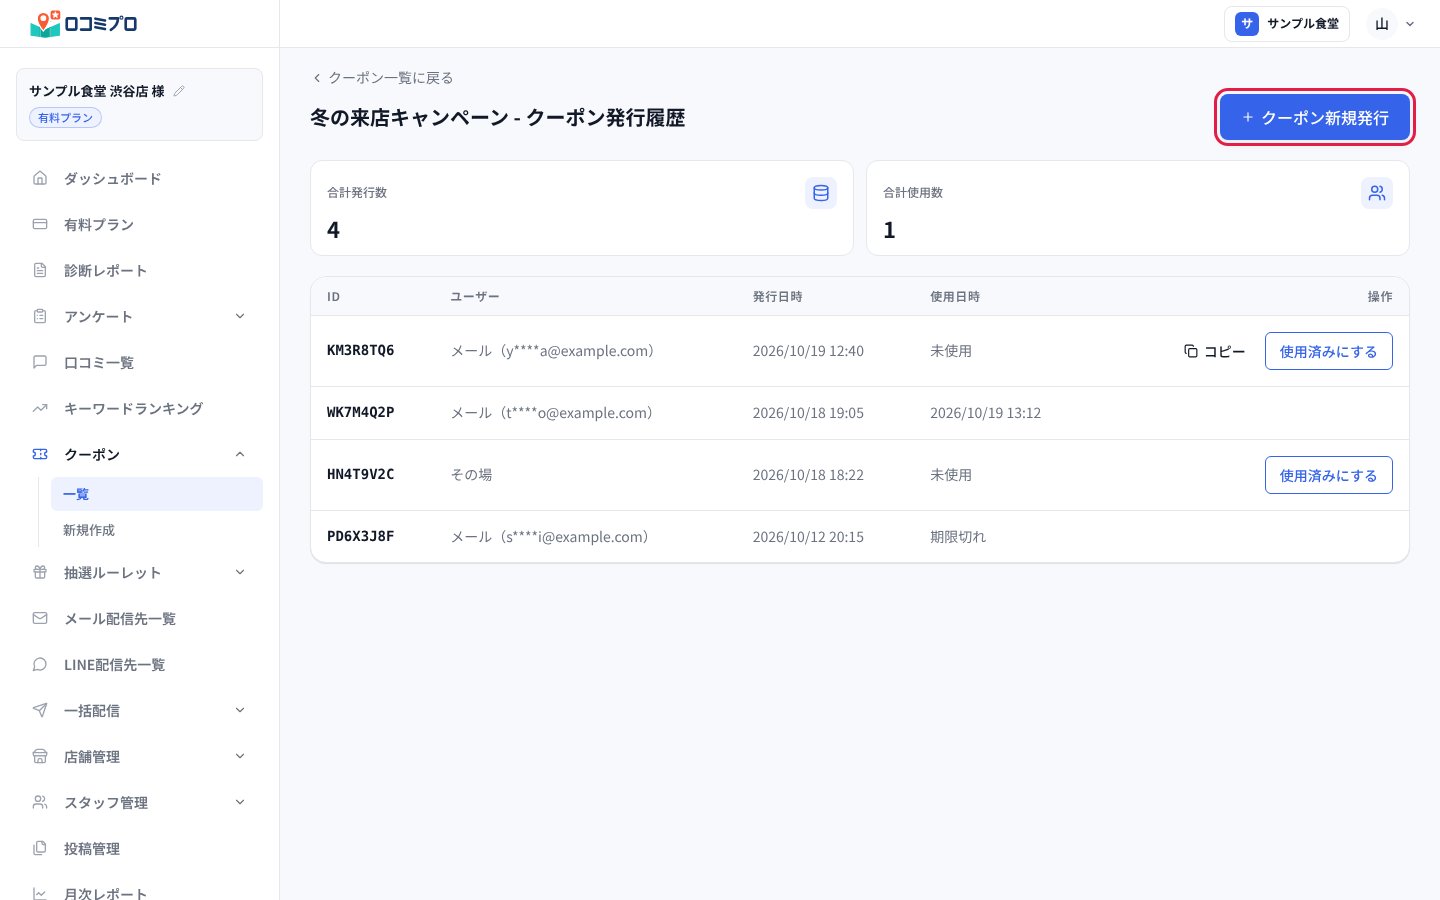1440x900 pixels.
Task: Click the 有料プラン badge under store name
Action: click(x=65, y=118)
